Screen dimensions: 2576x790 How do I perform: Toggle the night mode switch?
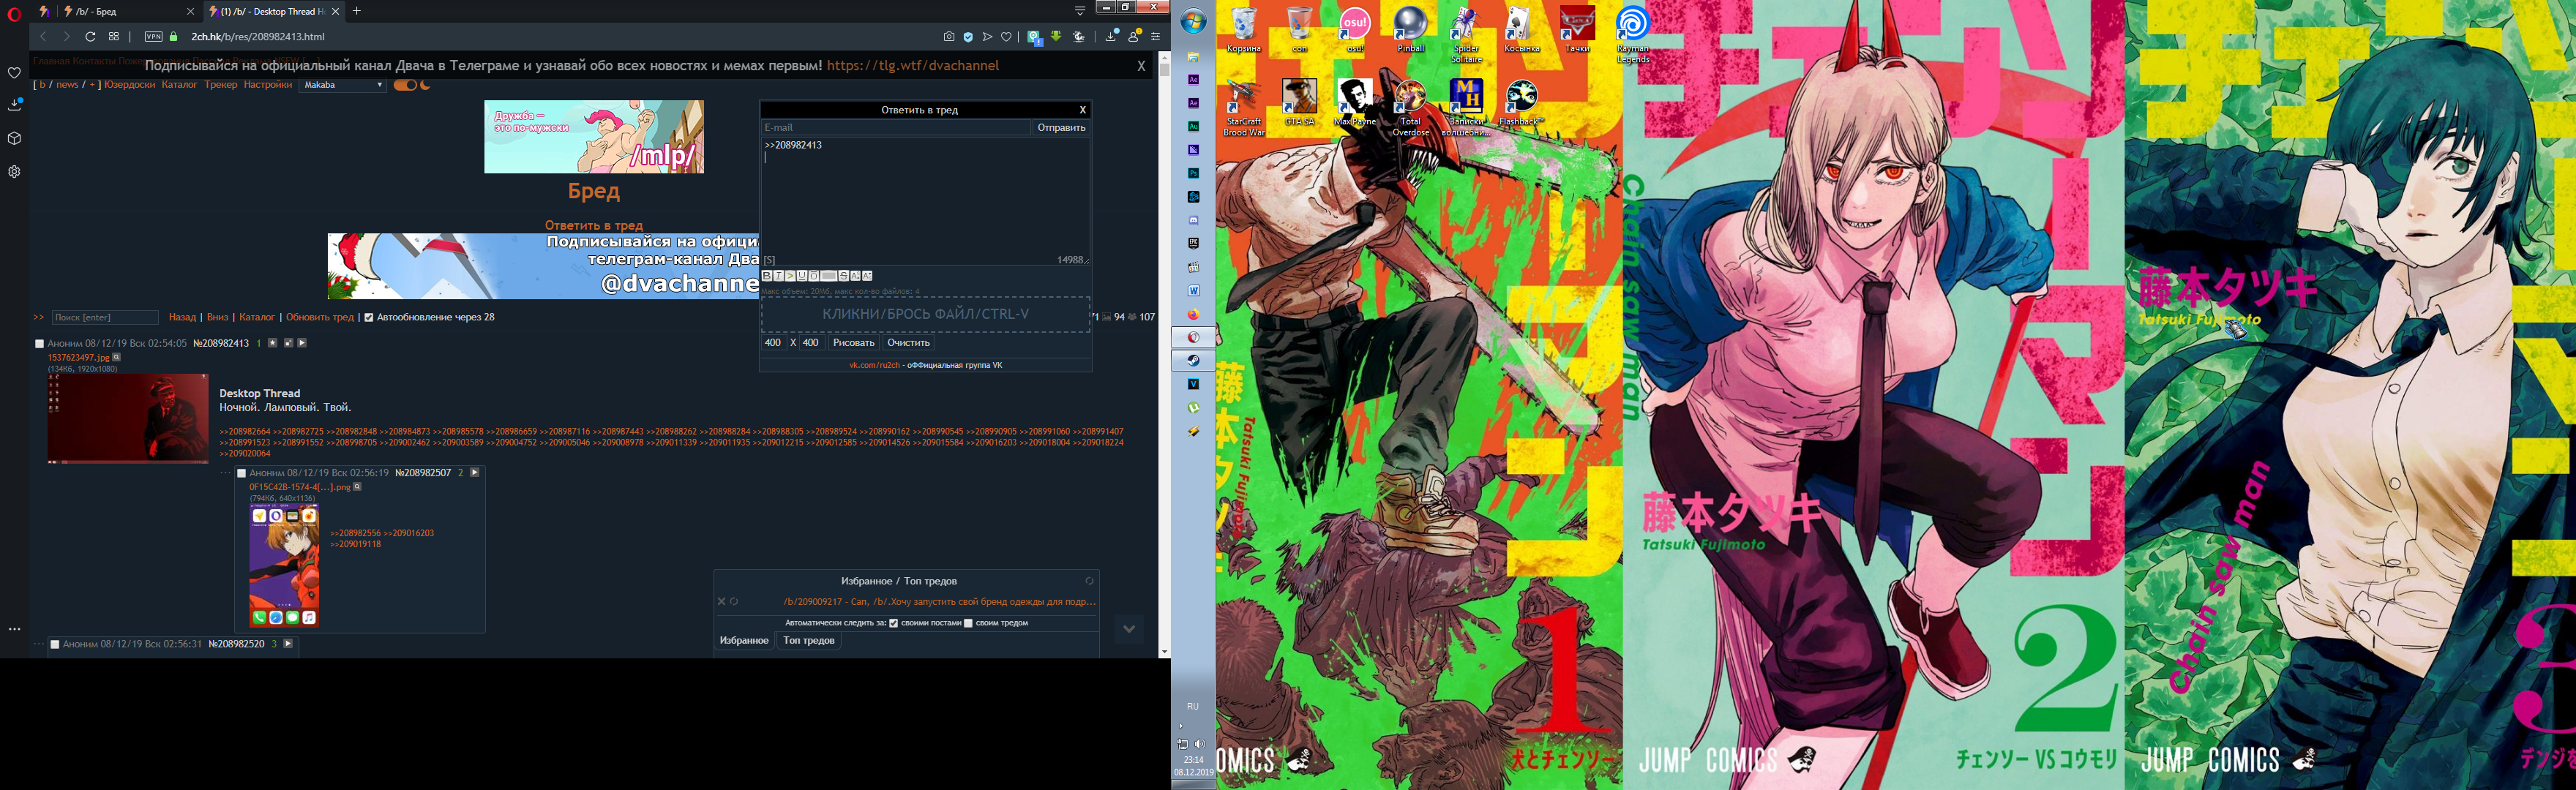click(x=405, y=85)
